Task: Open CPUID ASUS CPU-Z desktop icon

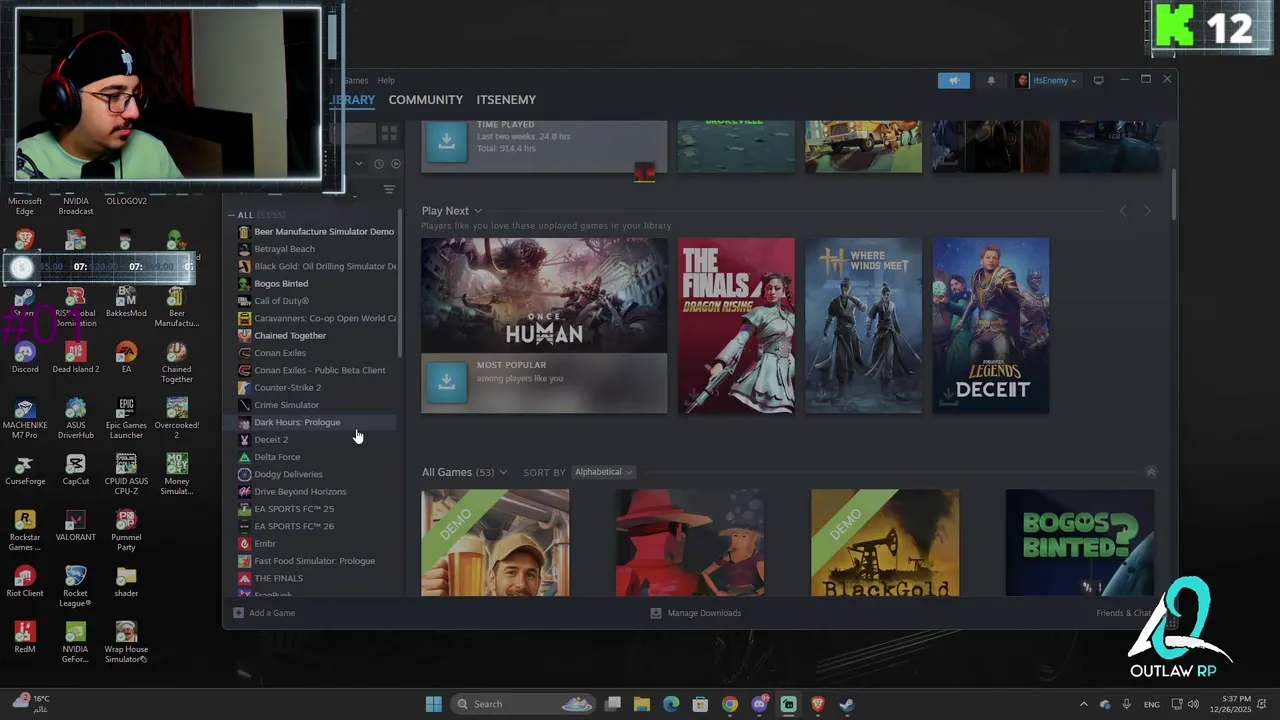Action: click(126, 474)
